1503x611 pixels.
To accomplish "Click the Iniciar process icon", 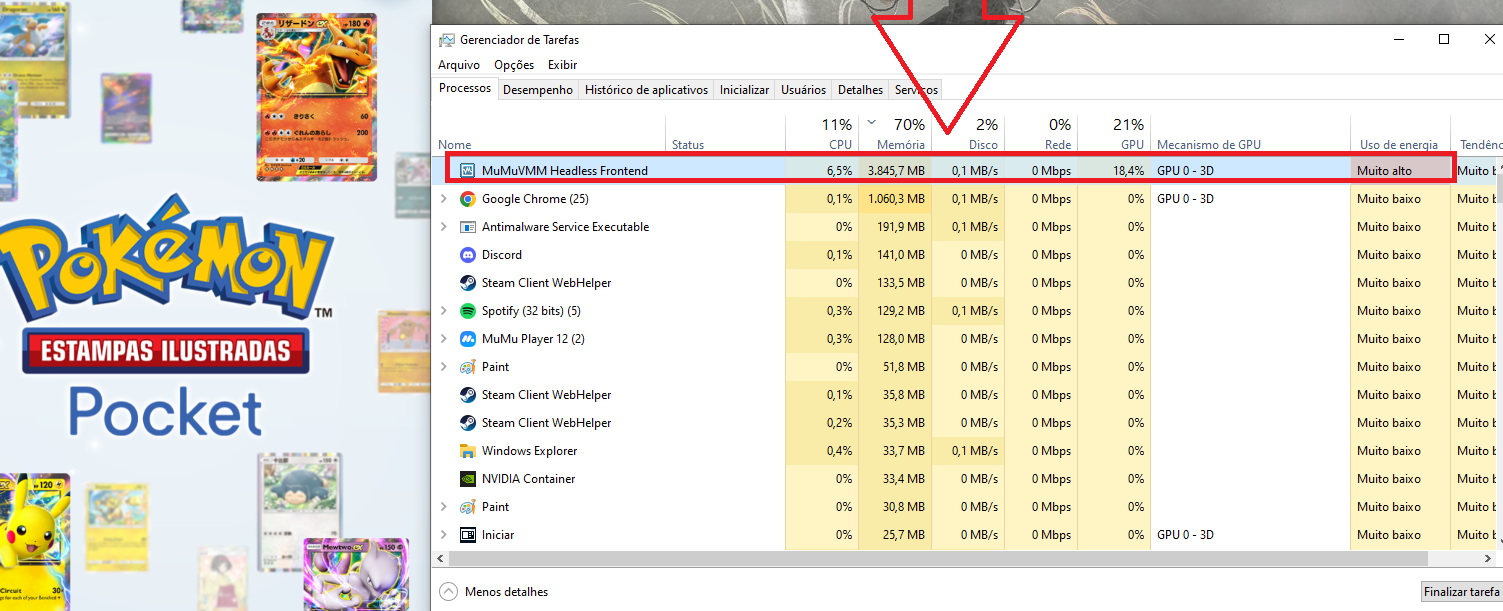I will pyautogui.click(x=467, y=535).
